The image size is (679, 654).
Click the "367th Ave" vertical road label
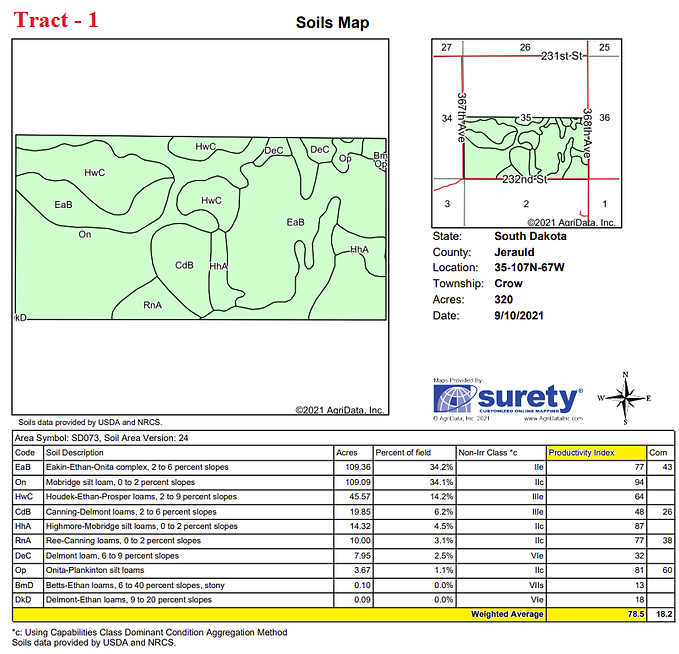coord(462,117)
